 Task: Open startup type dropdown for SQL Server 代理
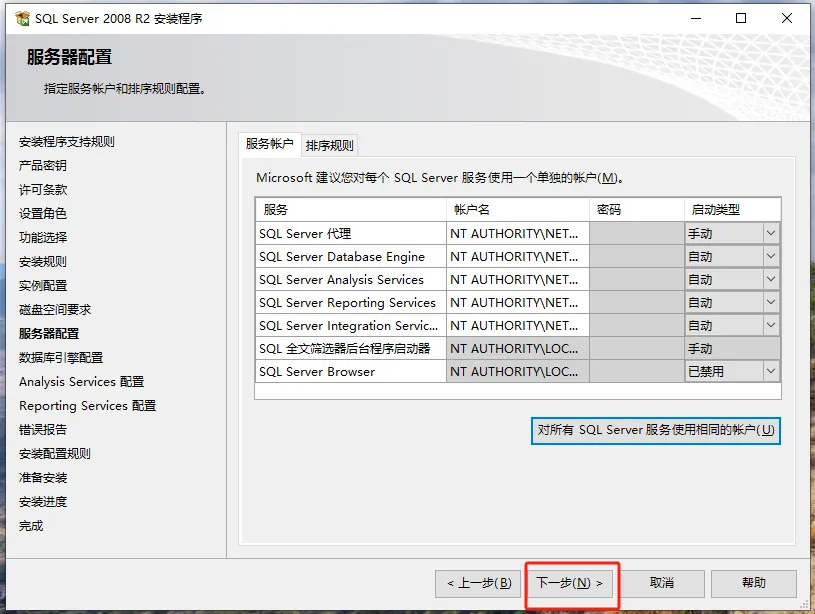[771, 233]
